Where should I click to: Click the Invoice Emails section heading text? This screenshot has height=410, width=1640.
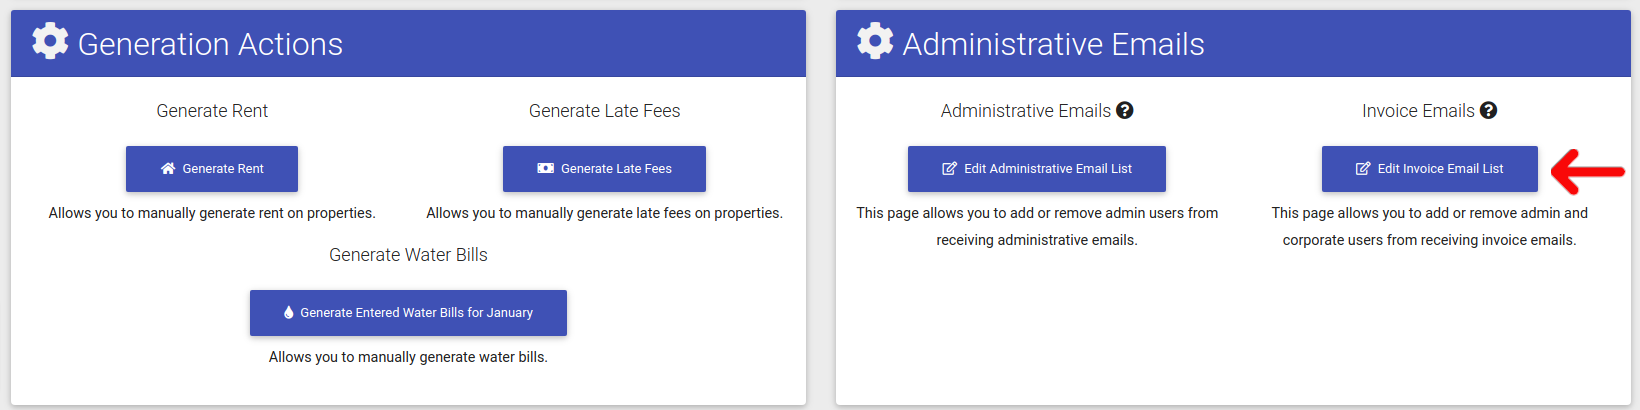[x=1418, y=111]
